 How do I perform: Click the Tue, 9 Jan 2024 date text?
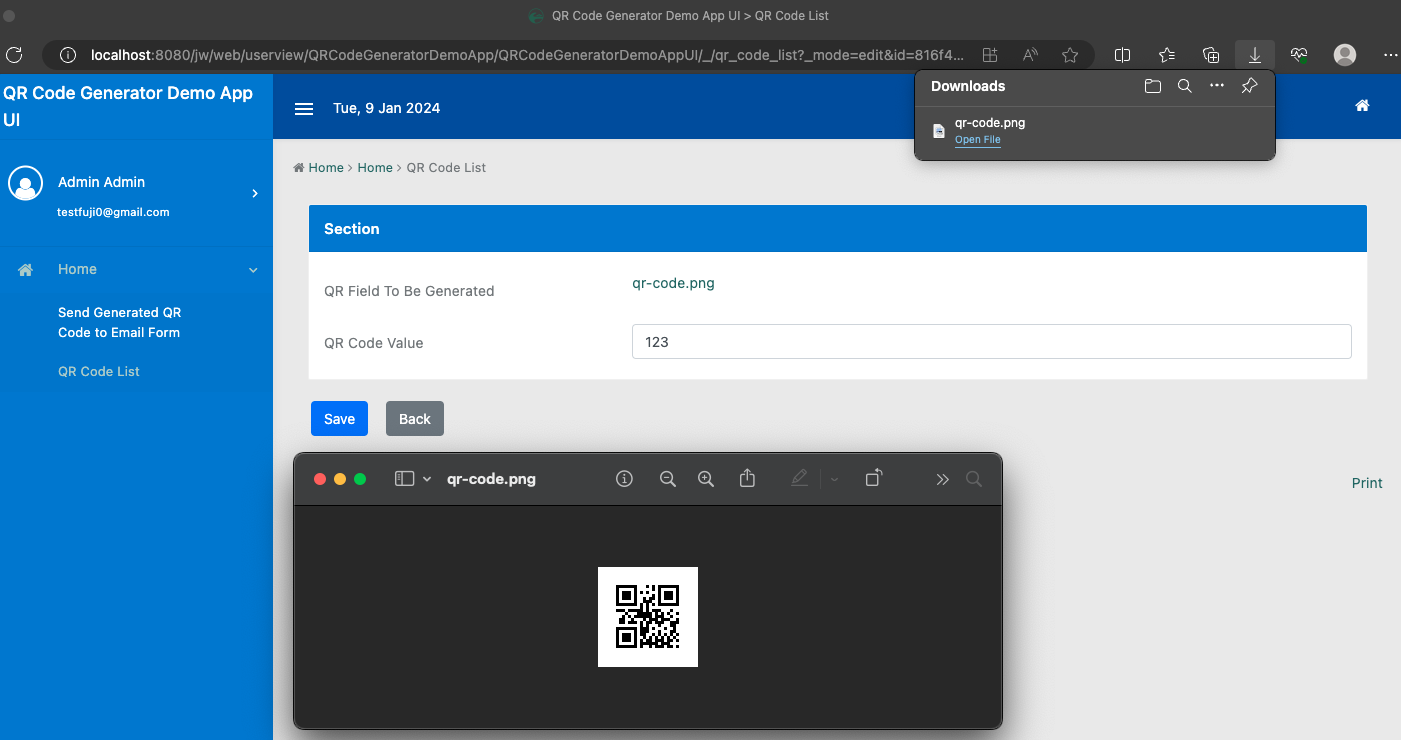[387, 108]
